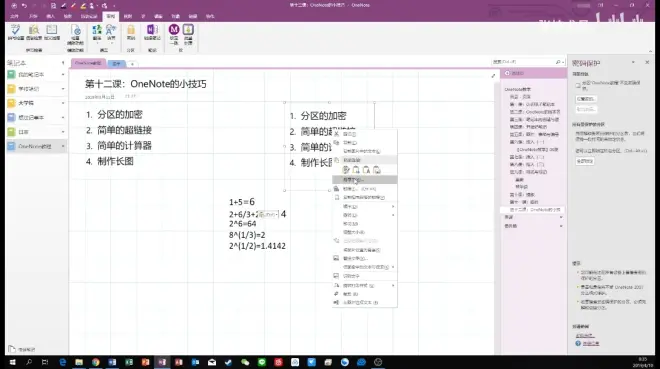This screenshot has height=369, width=660.
Task: Click the first paste option icon in context menu
Action: pos(346,170)
